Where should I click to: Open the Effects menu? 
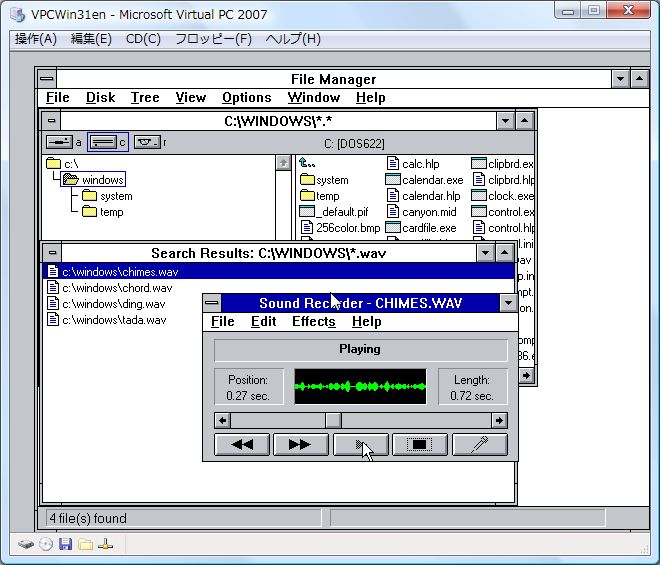[314, 321]
